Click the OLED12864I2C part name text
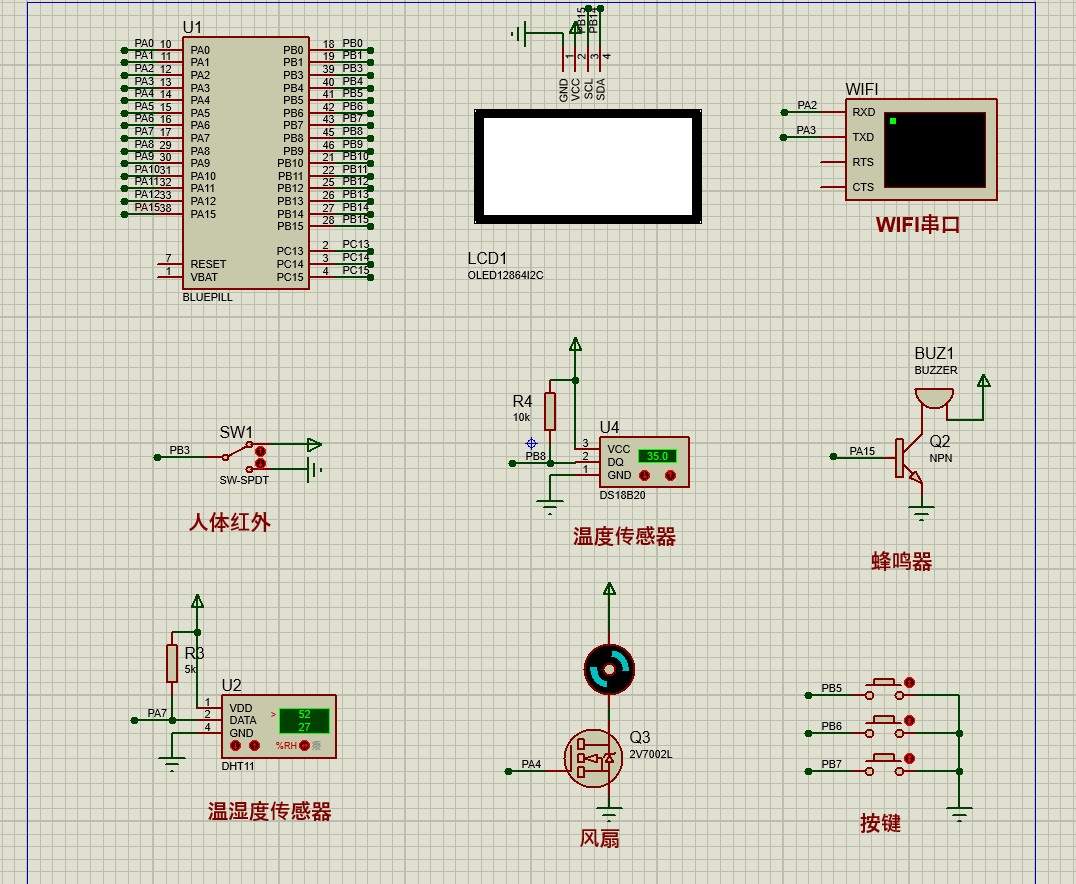The height and width of the screenshot is (884, 1076). pyautogui.click(x=506, y=275)
